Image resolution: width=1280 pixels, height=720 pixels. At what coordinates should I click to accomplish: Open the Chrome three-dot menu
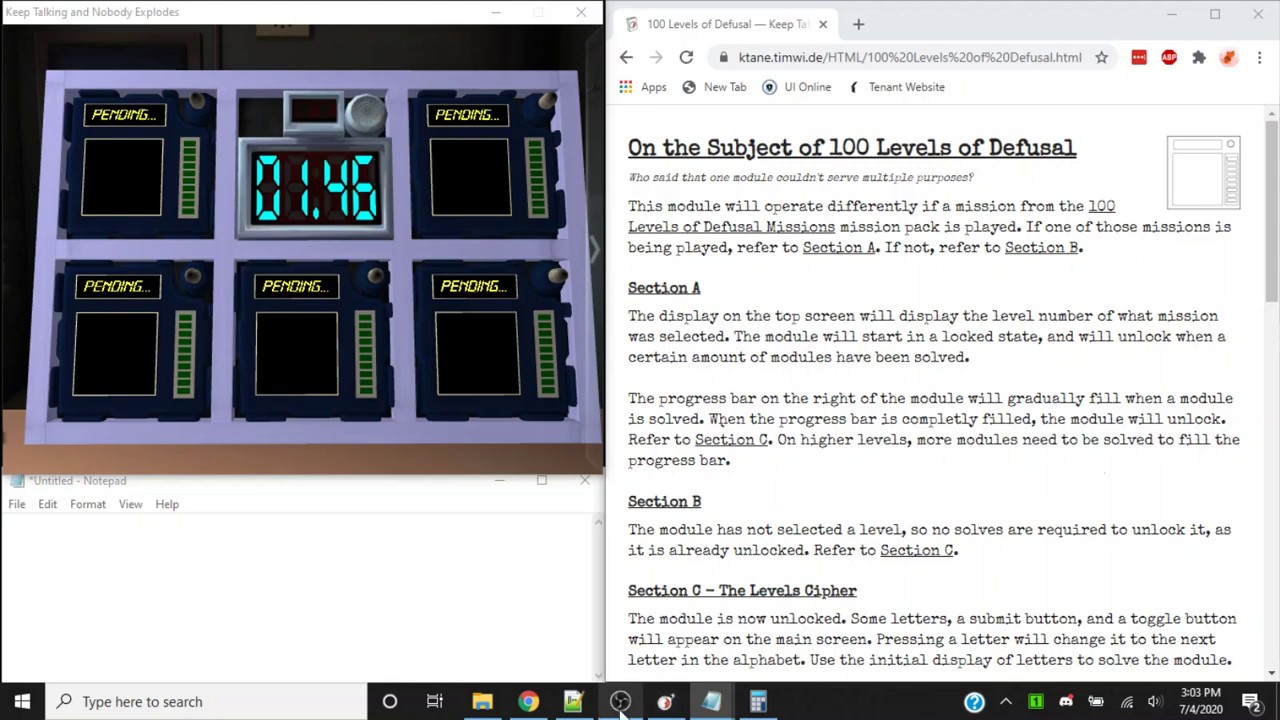click(1259, 57)
